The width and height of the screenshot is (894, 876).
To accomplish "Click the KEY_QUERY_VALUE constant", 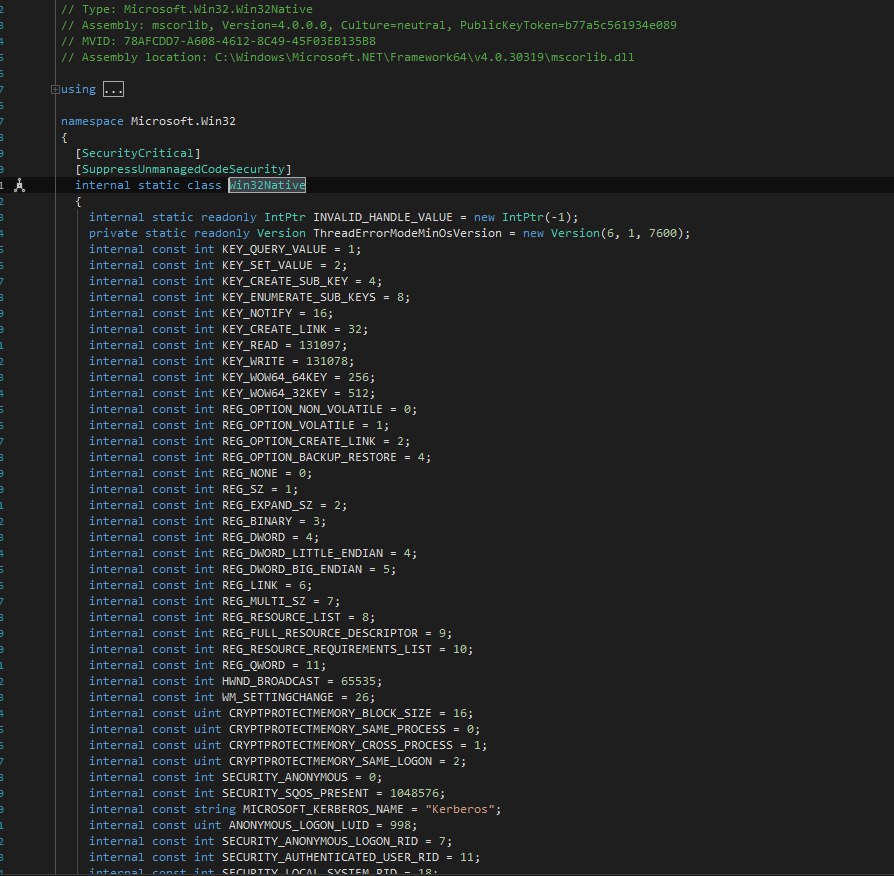I will (x=274, y=249).
